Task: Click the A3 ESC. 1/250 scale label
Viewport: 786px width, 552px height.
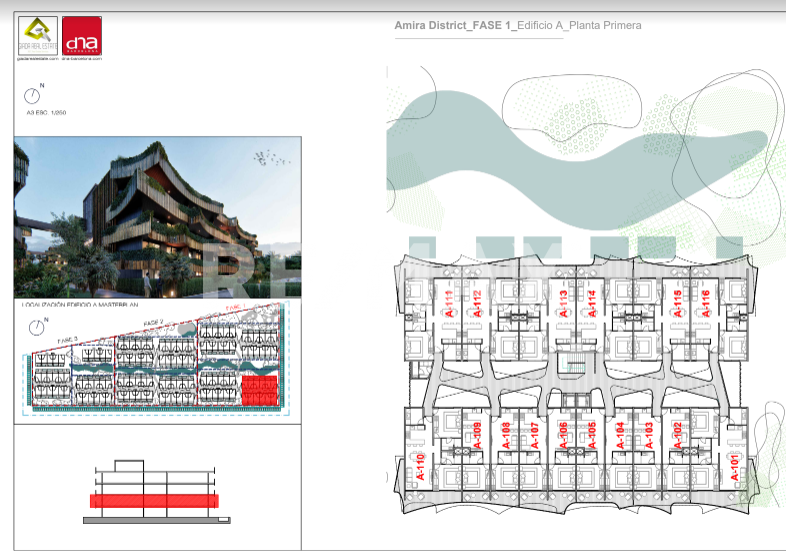Action: 46,112
